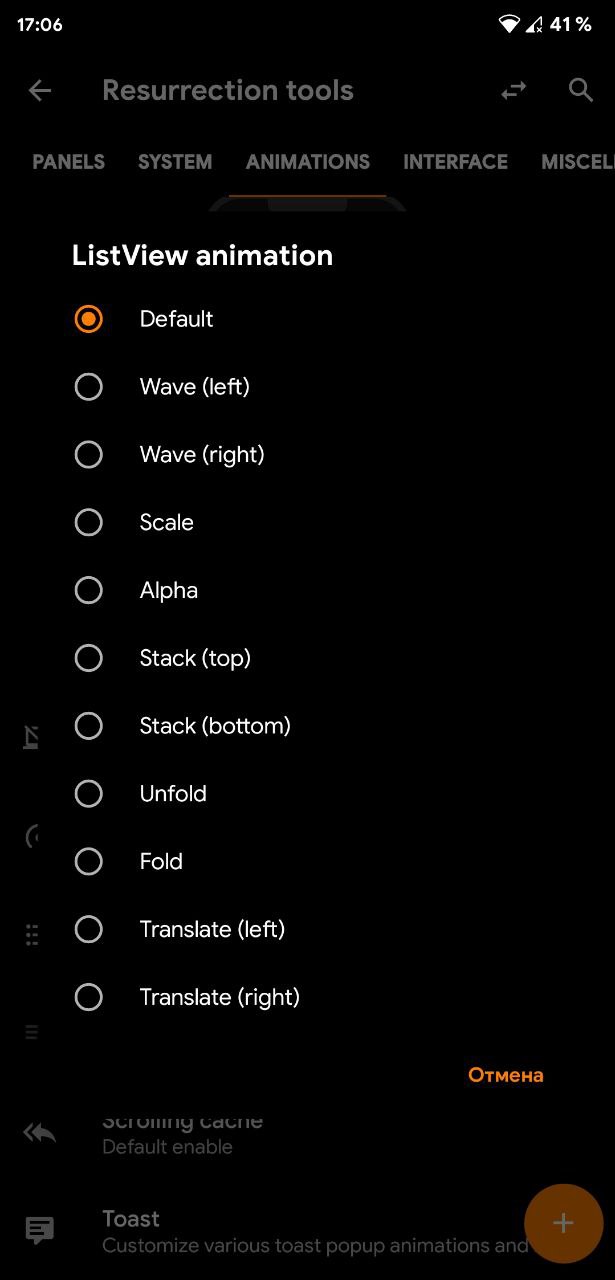Tap the swap arrows icon in header
Image resolution: width=615 pixels, height=1280 pixels.
tap(513, 91)
